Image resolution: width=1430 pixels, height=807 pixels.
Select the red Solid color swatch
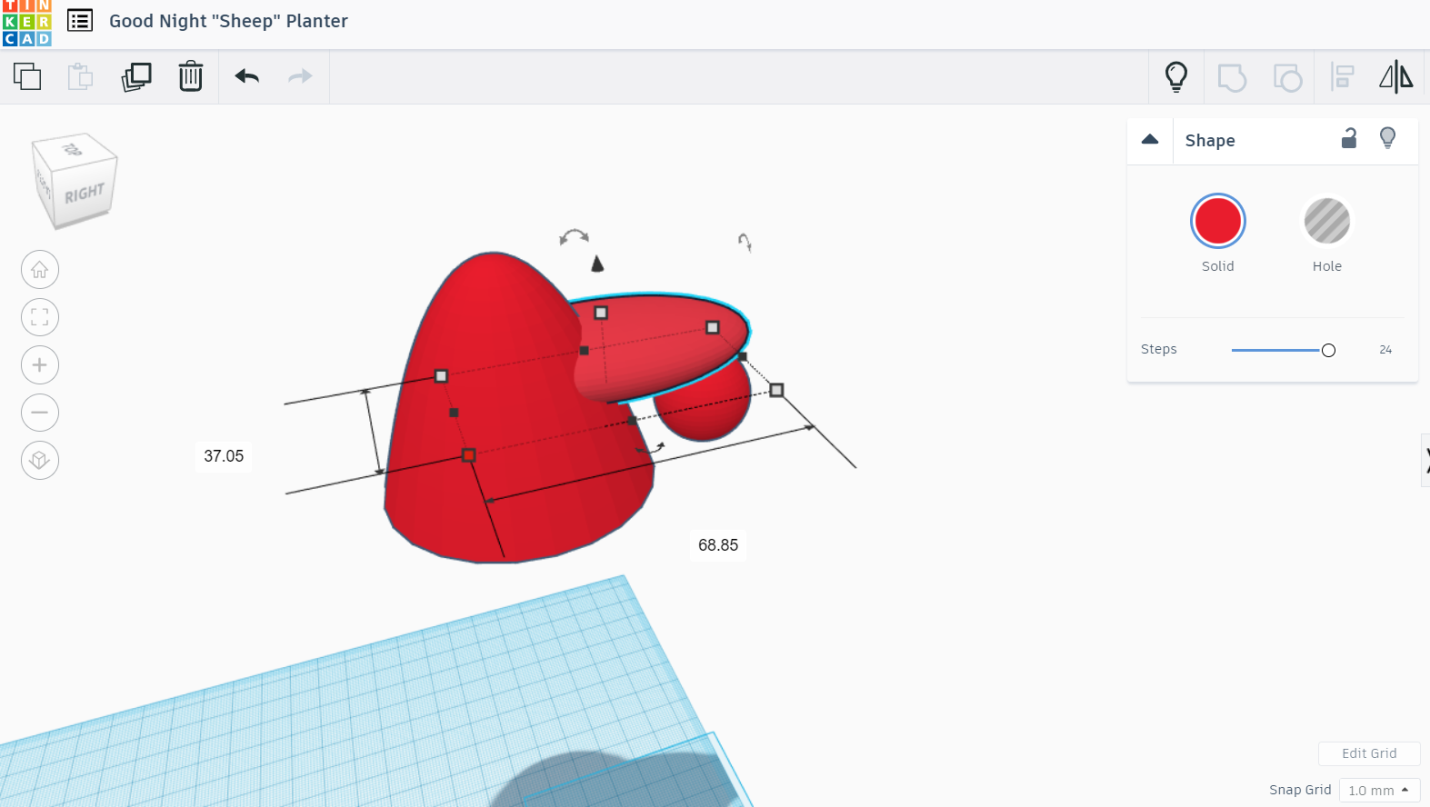1218,221
